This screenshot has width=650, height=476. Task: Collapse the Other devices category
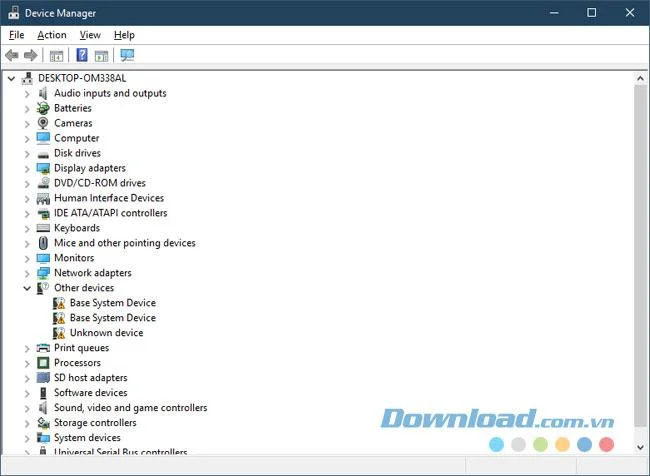pos(27,288)
